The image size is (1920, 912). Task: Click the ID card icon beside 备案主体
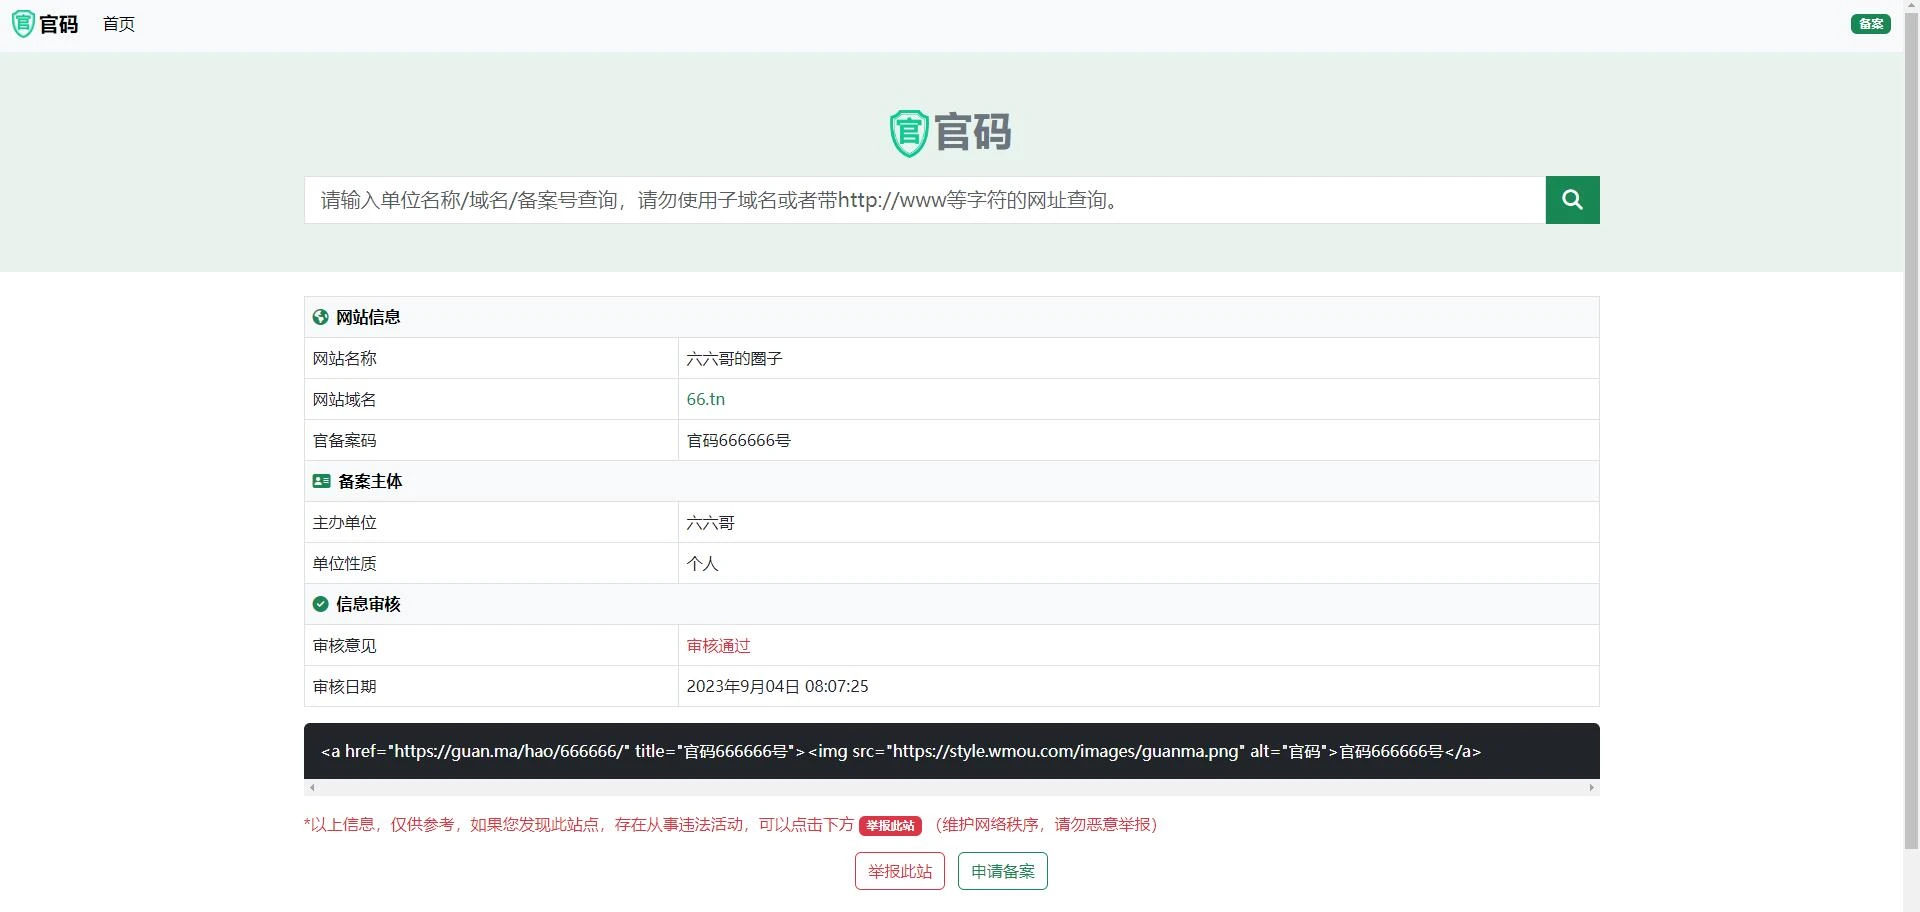[x=321, y=481]
